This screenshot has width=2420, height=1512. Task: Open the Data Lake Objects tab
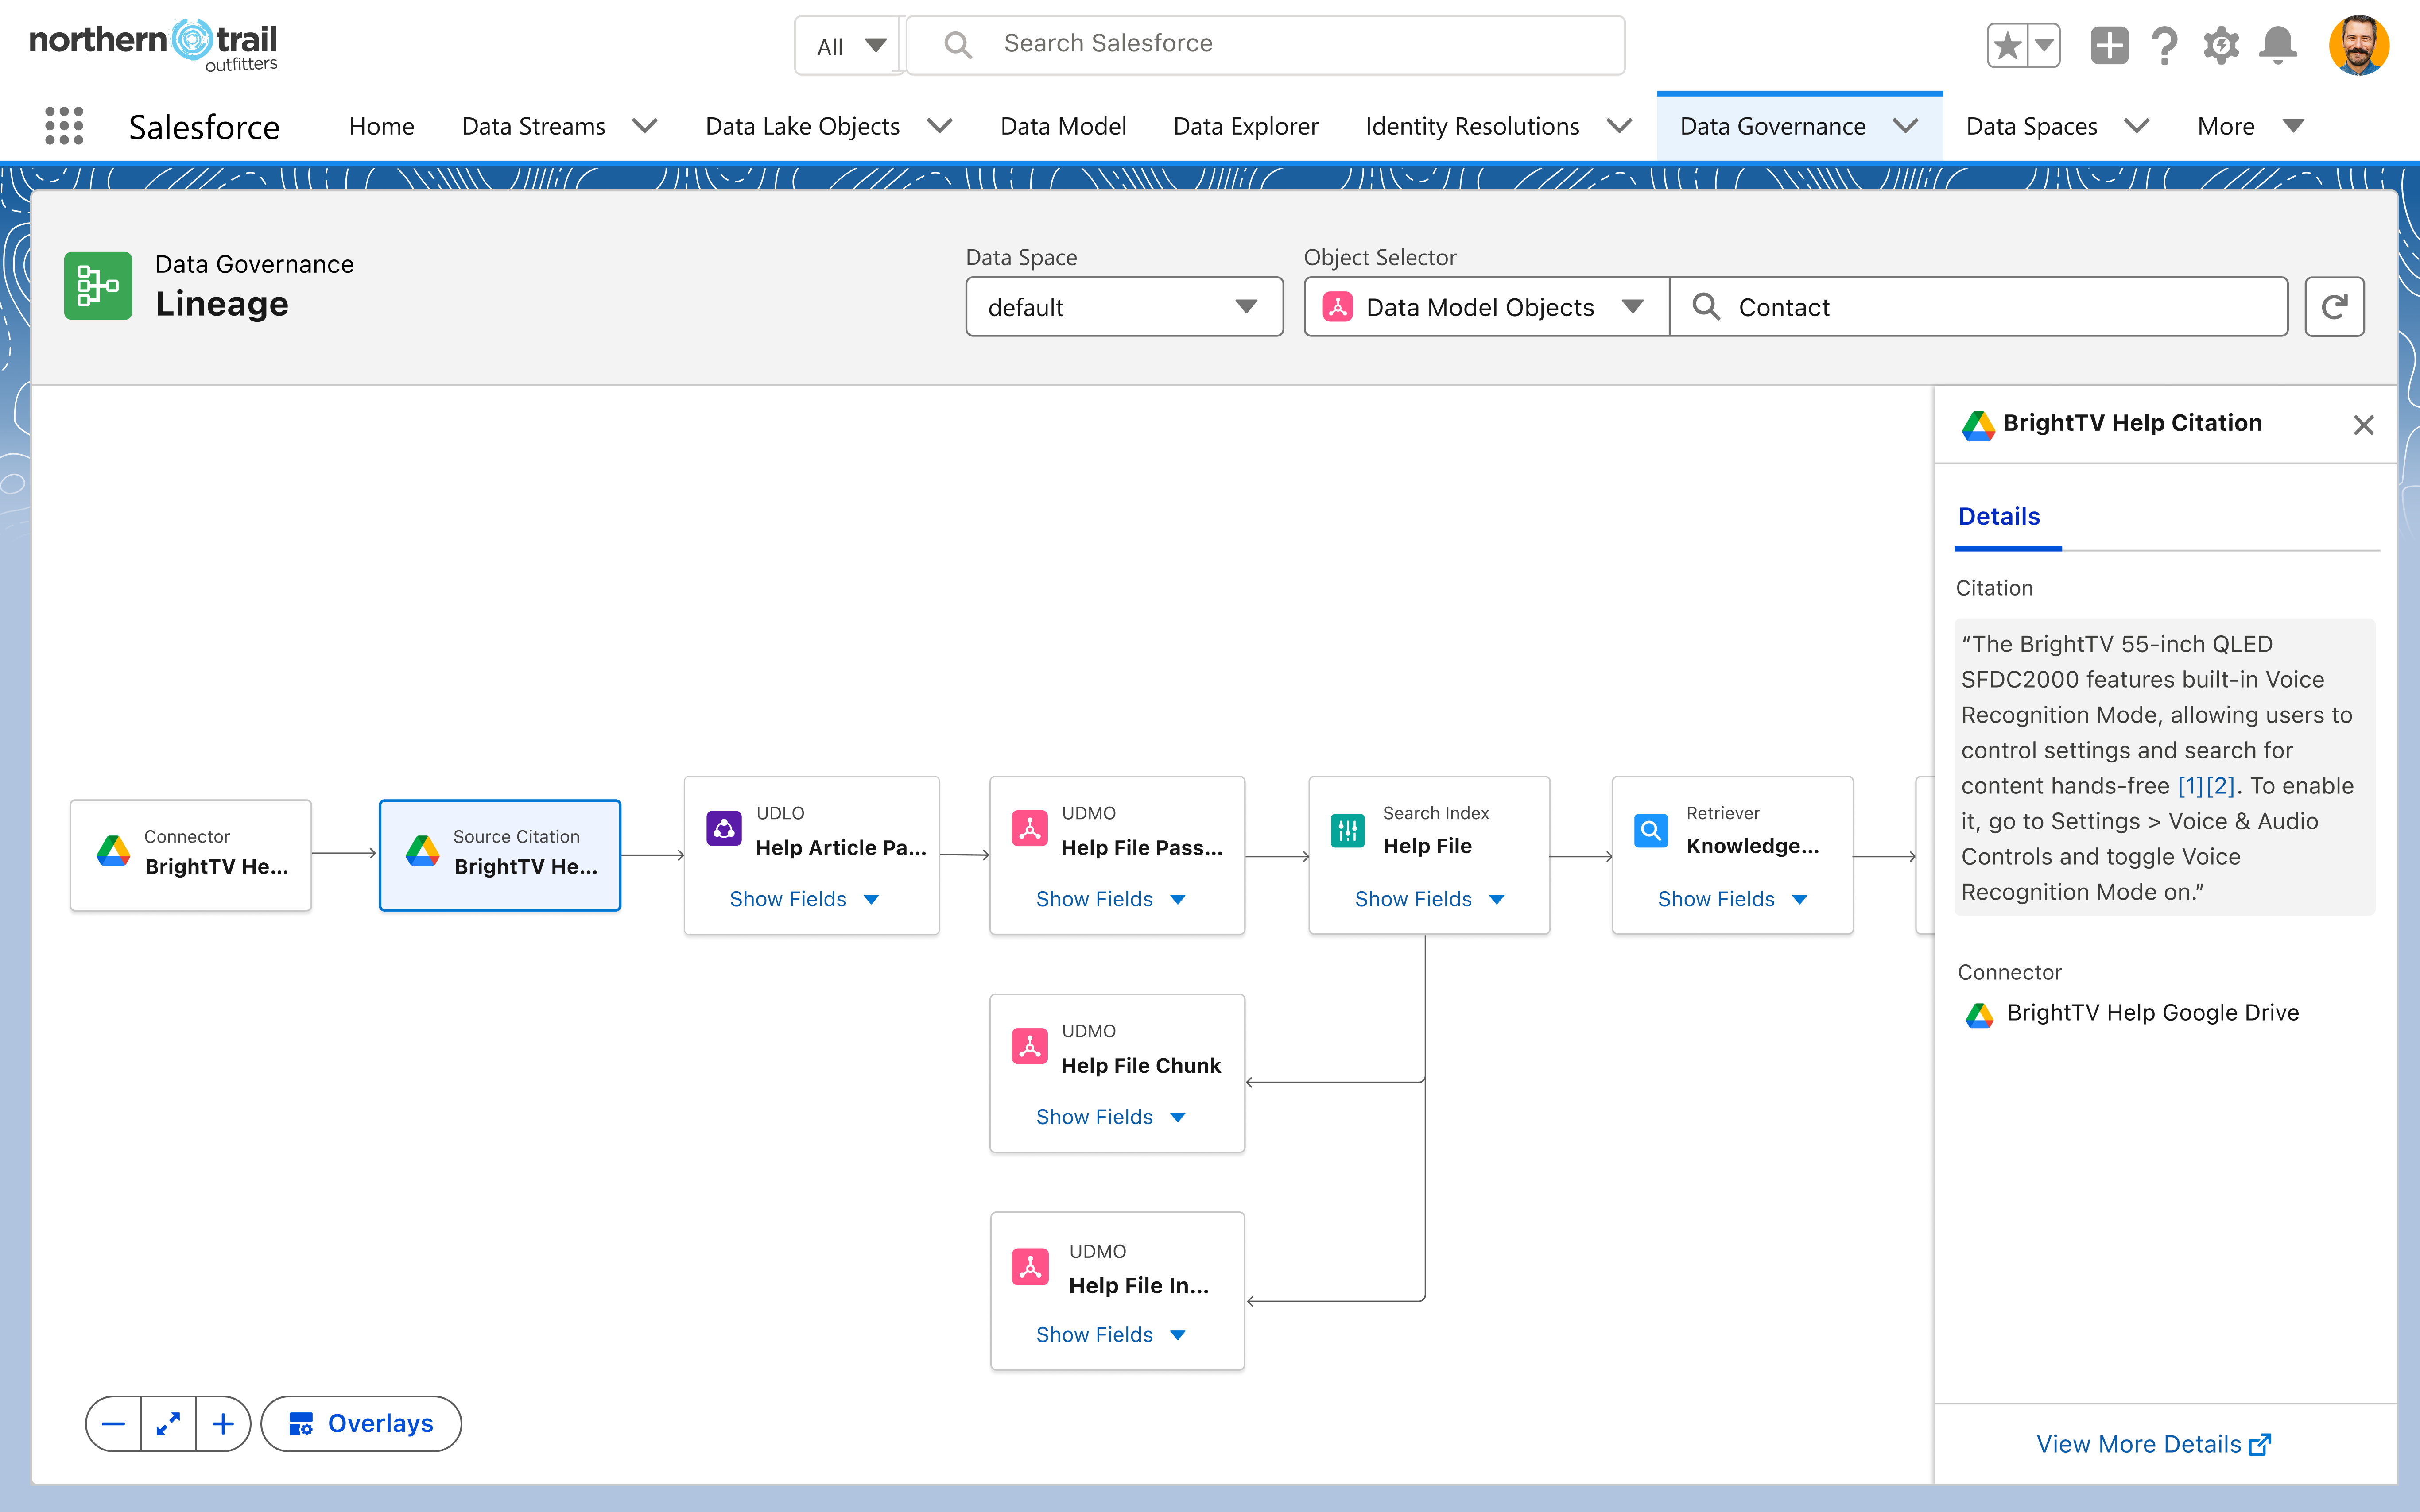click(802, 126)
